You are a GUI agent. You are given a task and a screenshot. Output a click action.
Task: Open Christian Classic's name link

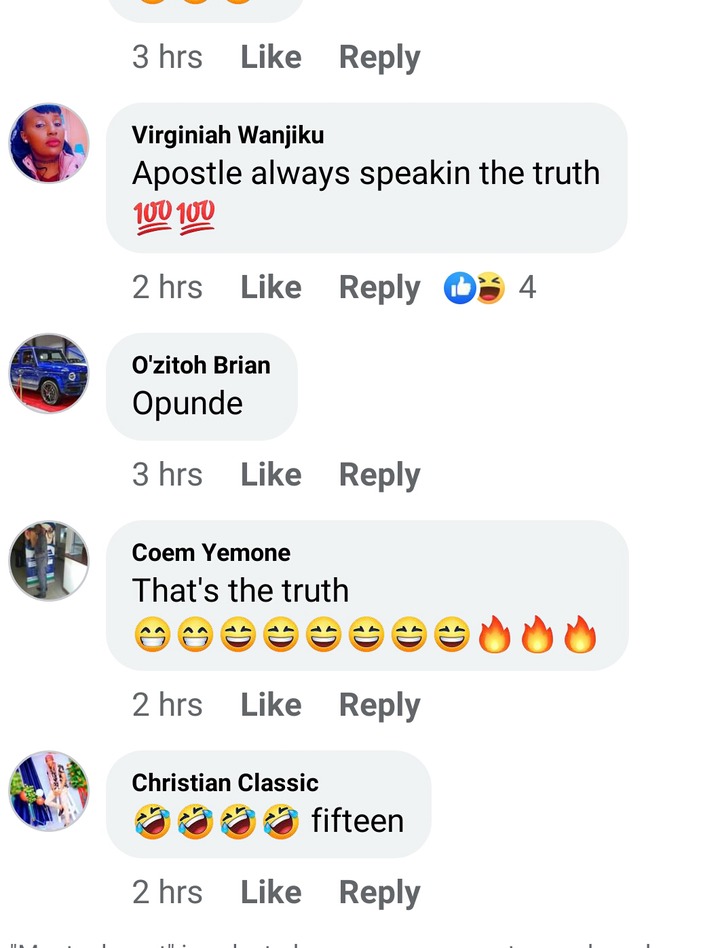pyautogui.click(x=225, y=783)
